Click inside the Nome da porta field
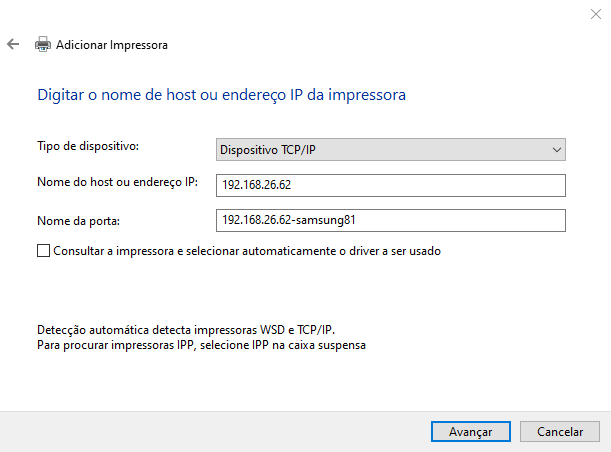The image size is (611, 452). (390, 220)
